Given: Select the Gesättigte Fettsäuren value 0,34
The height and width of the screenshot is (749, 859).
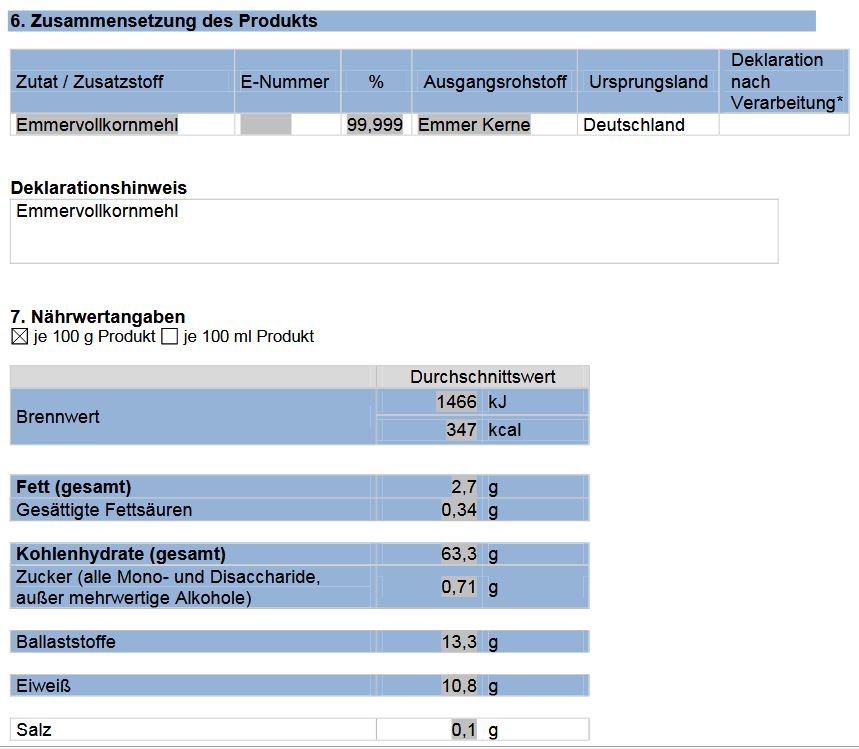Looking at the screenshot, I should pos(457,509).
